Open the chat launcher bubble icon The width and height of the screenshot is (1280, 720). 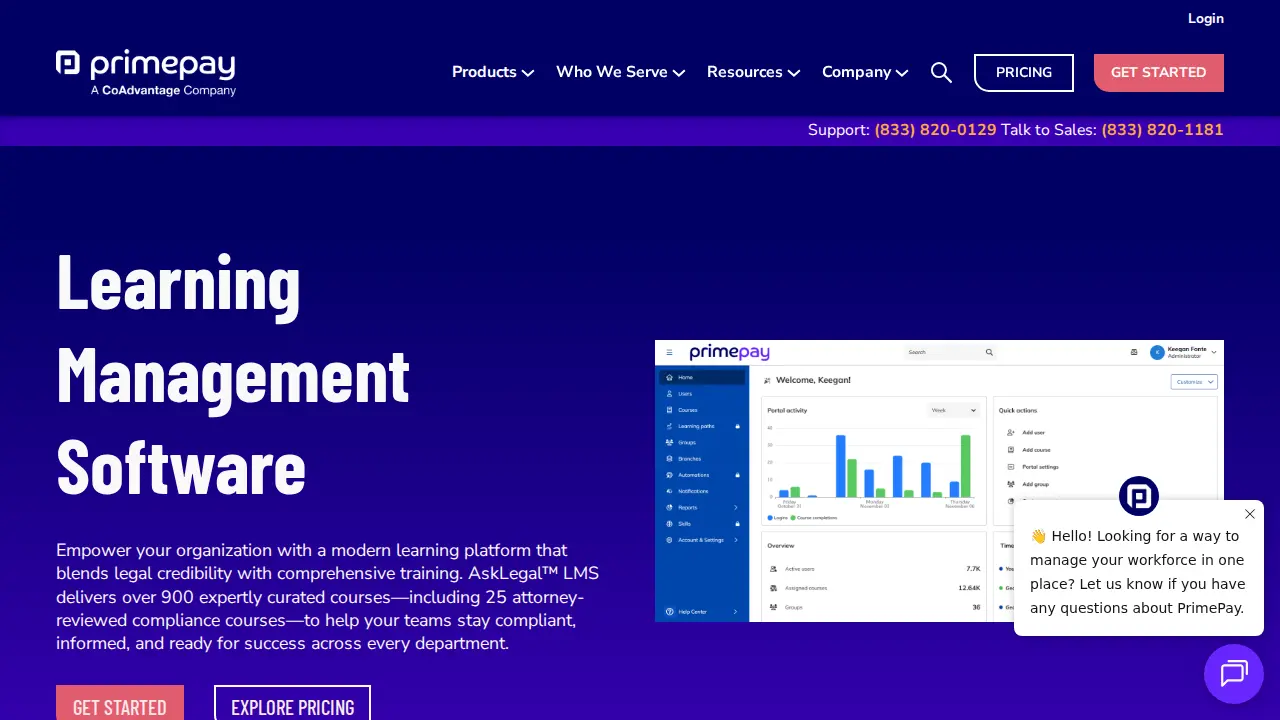[1234, 674]
